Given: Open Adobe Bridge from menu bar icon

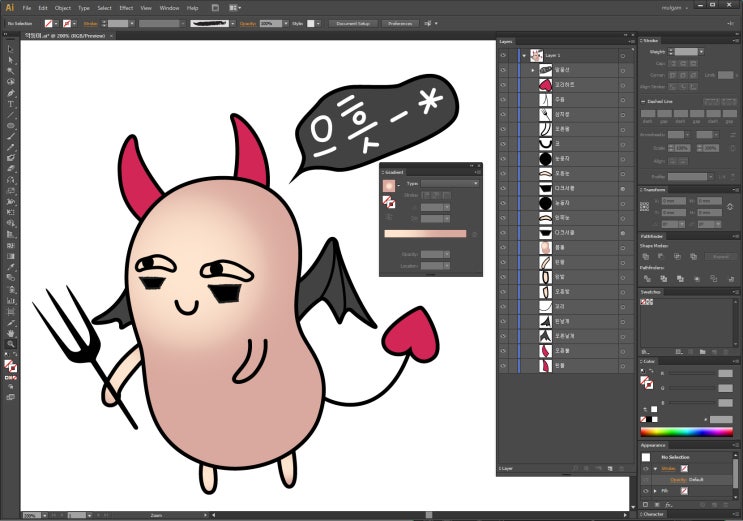Looking at the screenshot, I should tap(215, 8).
